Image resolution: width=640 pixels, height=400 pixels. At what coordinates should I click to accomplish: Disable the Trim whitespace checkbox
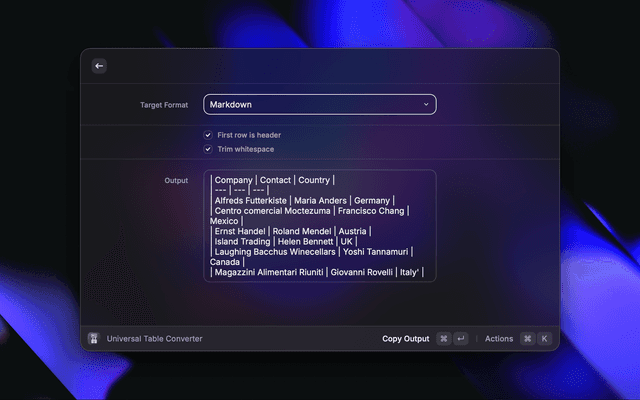point(208,149)
